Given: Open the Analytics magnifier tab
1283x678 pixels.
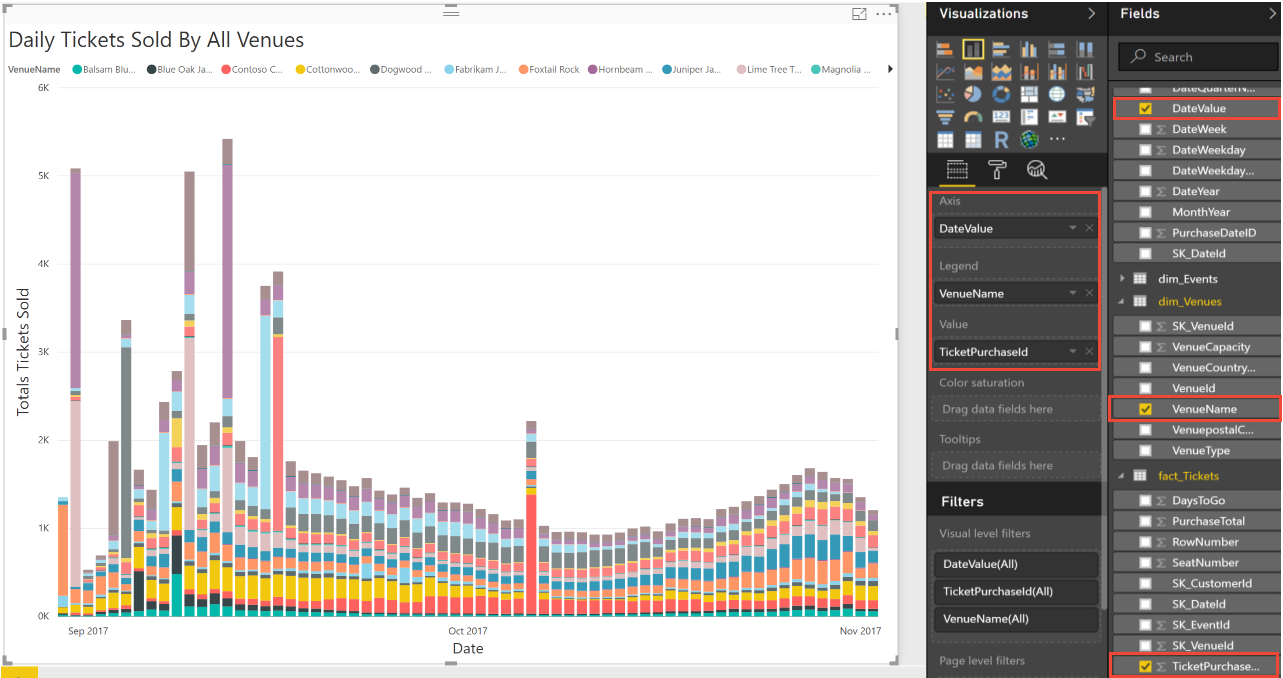Looking at the screenshot, I should coord(1037,169).
